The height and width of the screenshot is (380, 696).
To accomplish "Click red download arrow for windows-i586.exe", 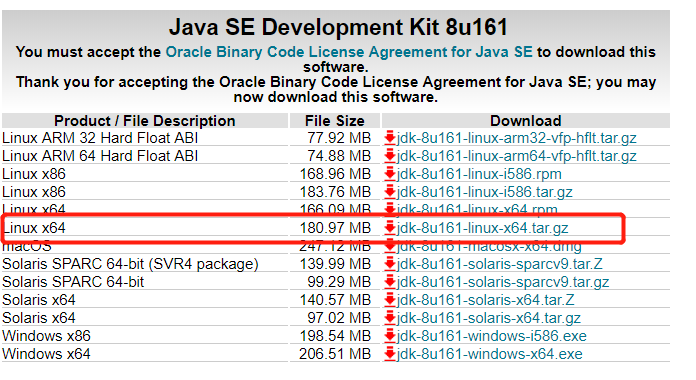I will click(x=390, y=336).
